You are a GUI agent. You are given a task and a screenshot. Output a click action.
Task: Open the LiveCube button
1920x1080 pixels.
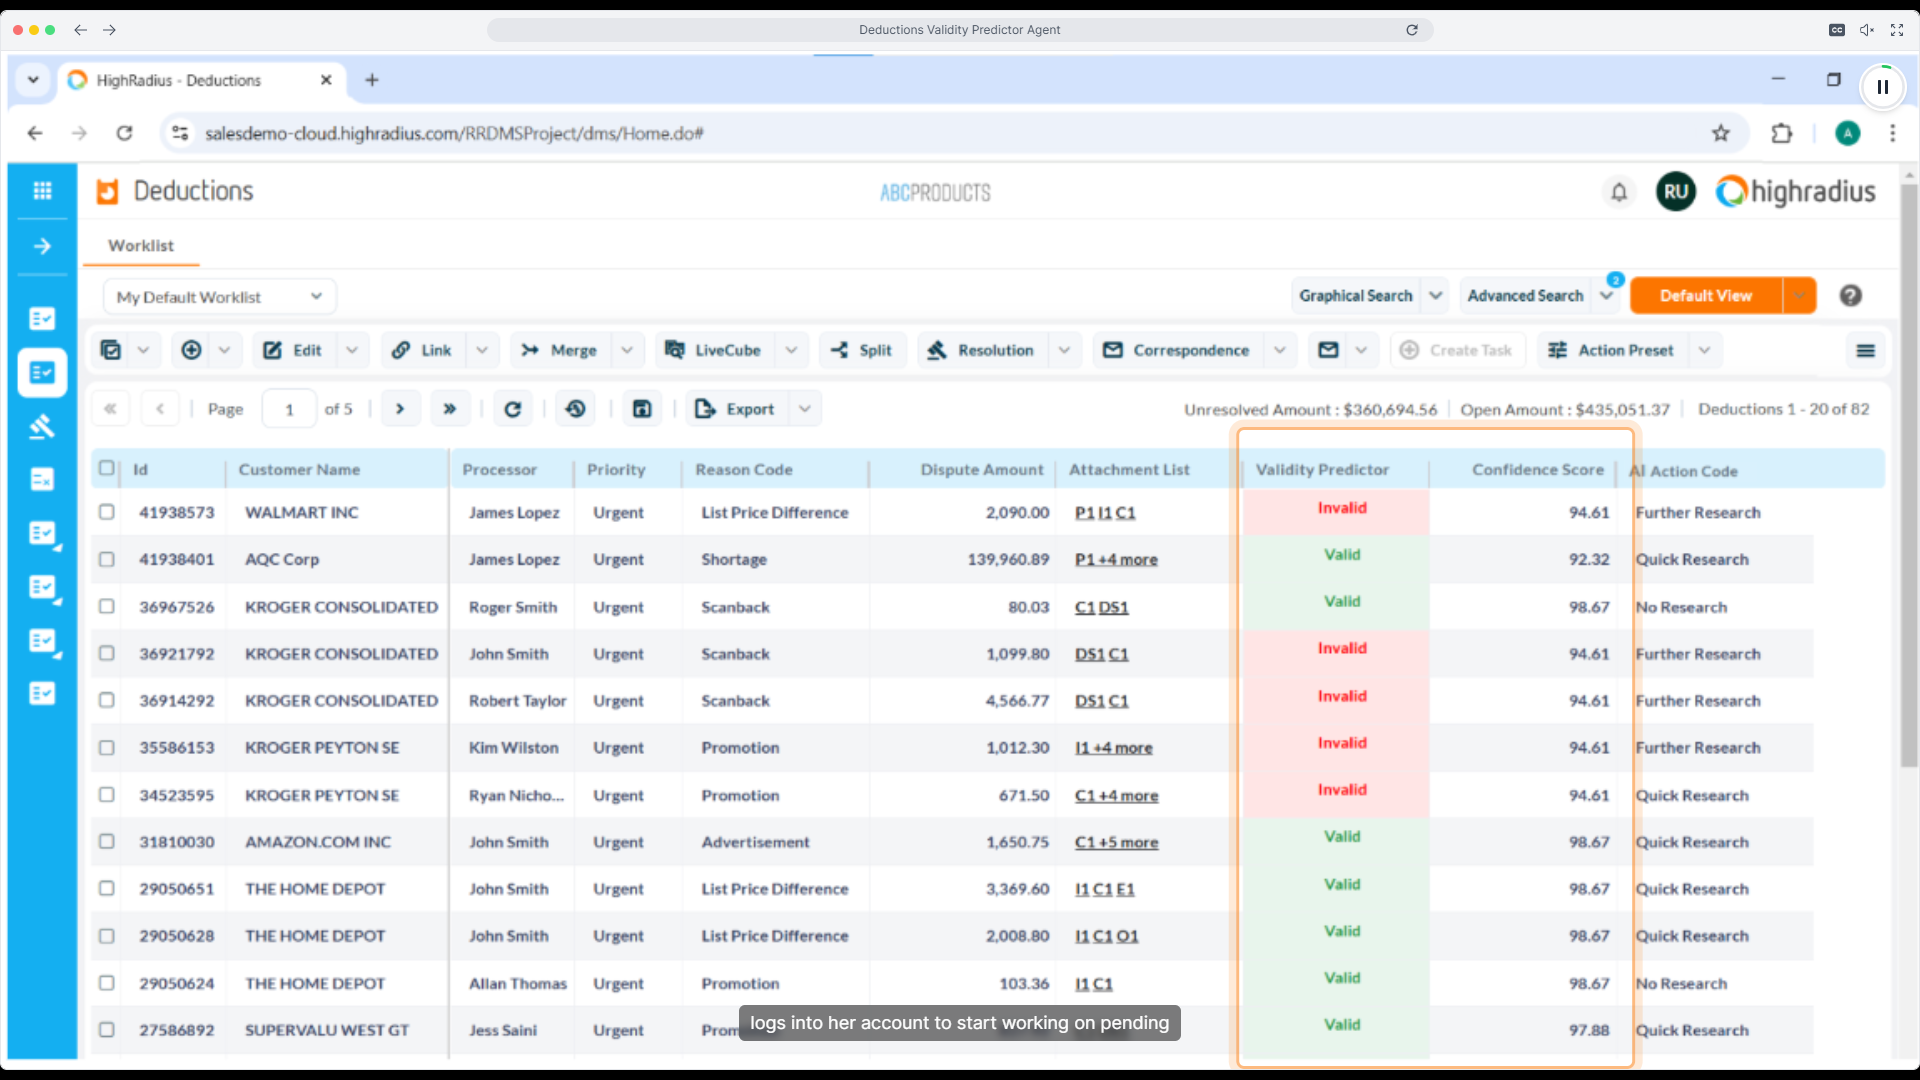point(713,350)
